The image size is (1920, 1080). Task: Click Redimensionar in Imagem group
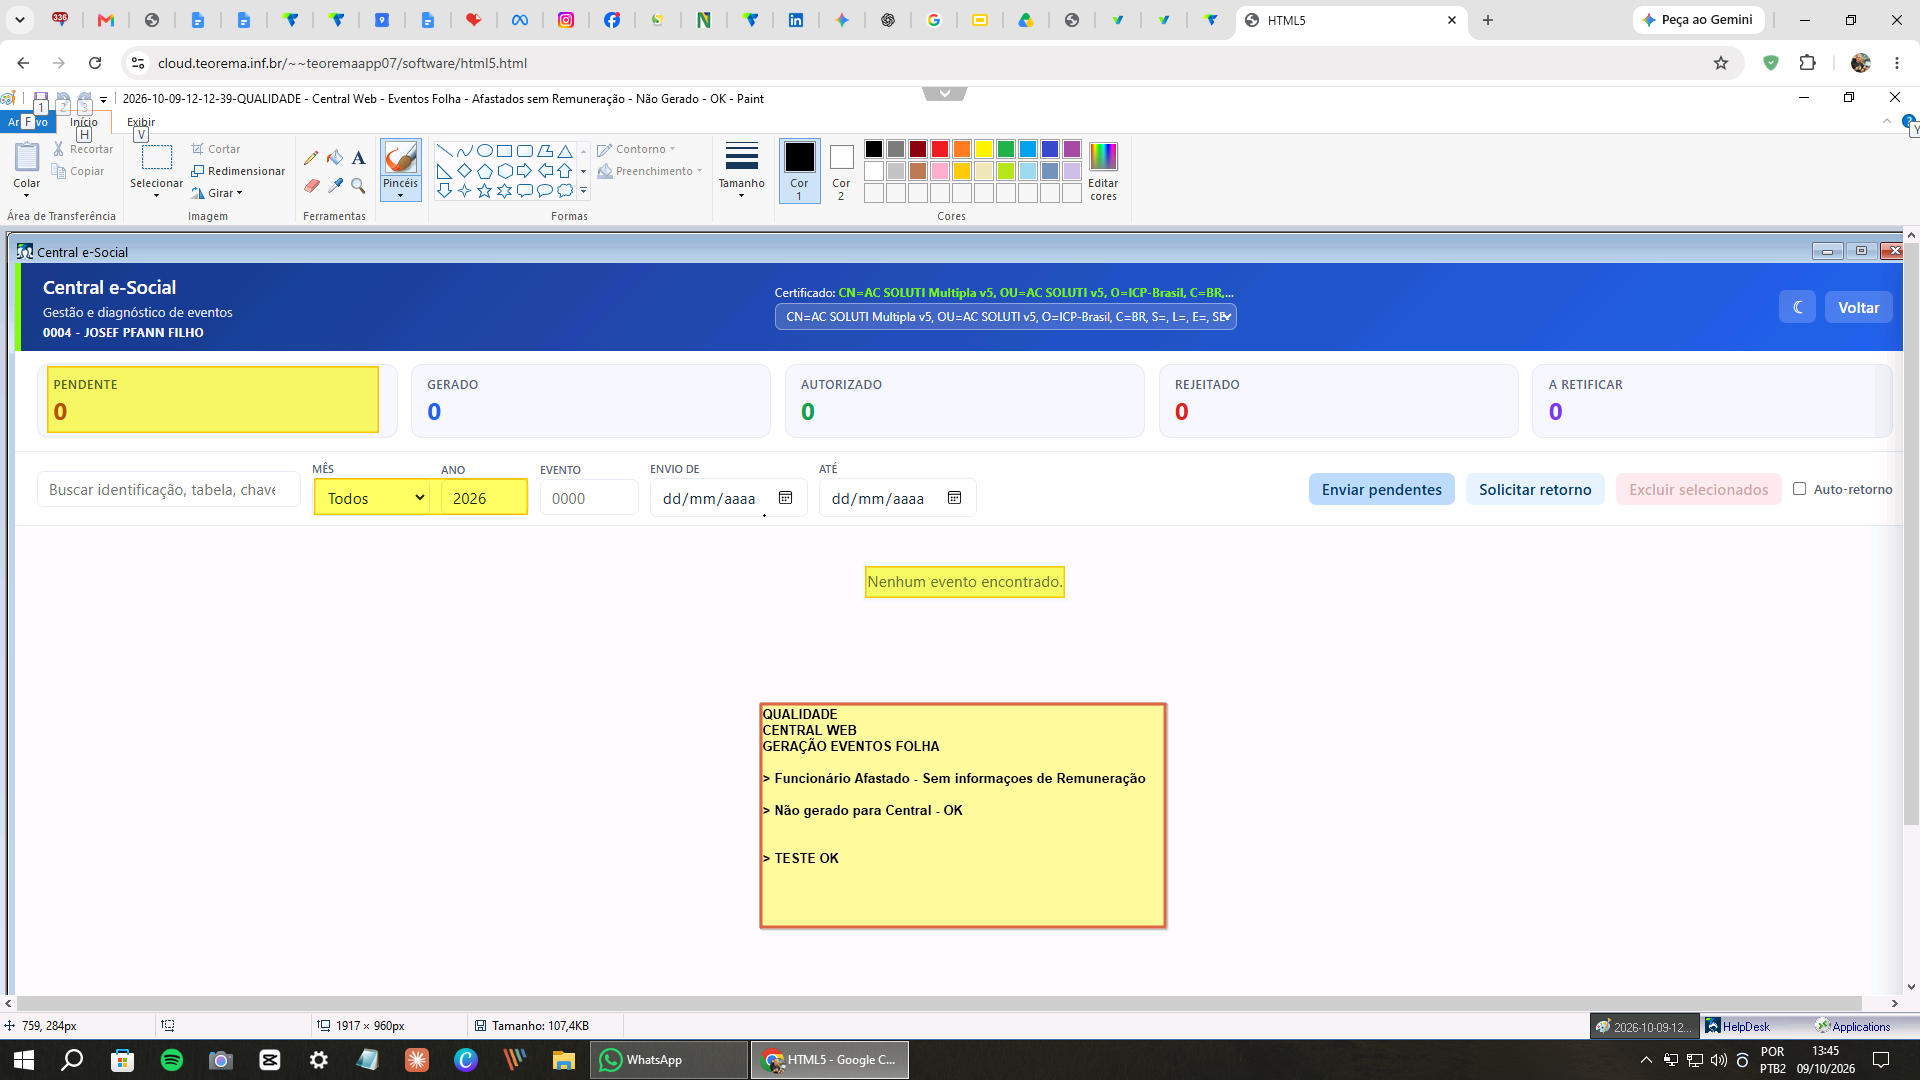(x=238, y=172)
